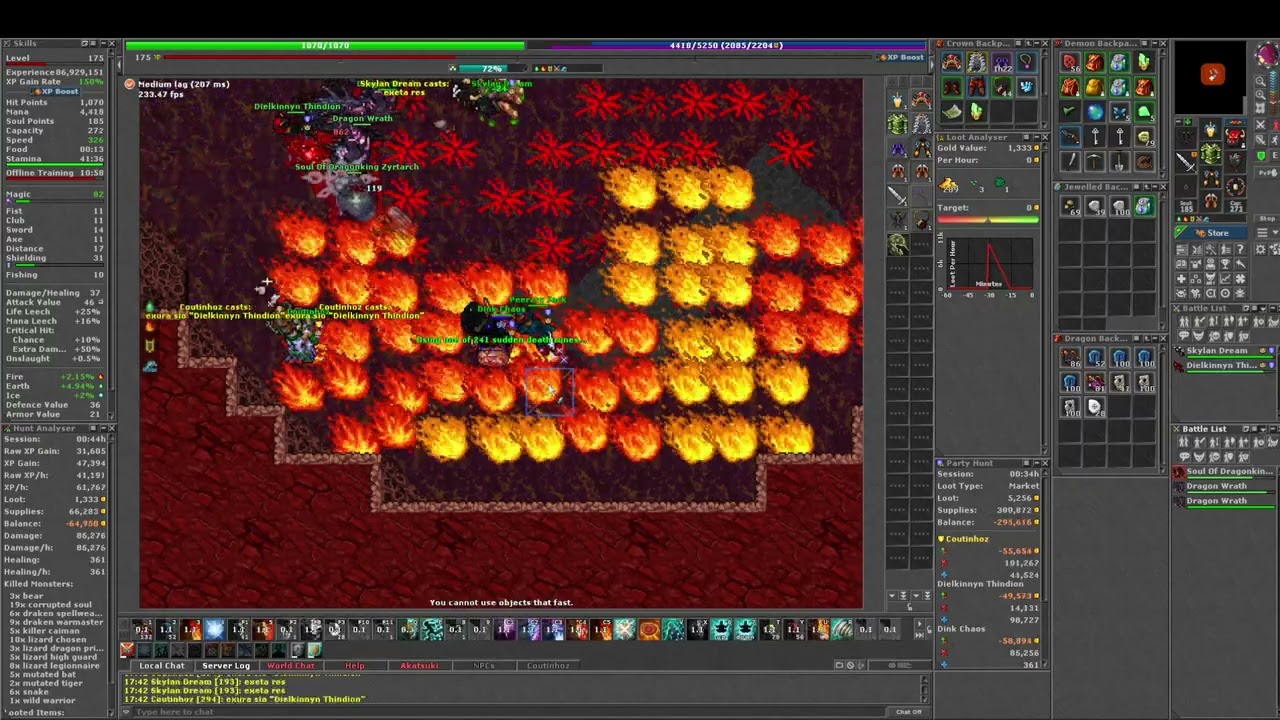Viewport: 1280px width, 720px height.
Task: Click the XP Boost button beside the mana bar
Action: (x=901, y=58)
